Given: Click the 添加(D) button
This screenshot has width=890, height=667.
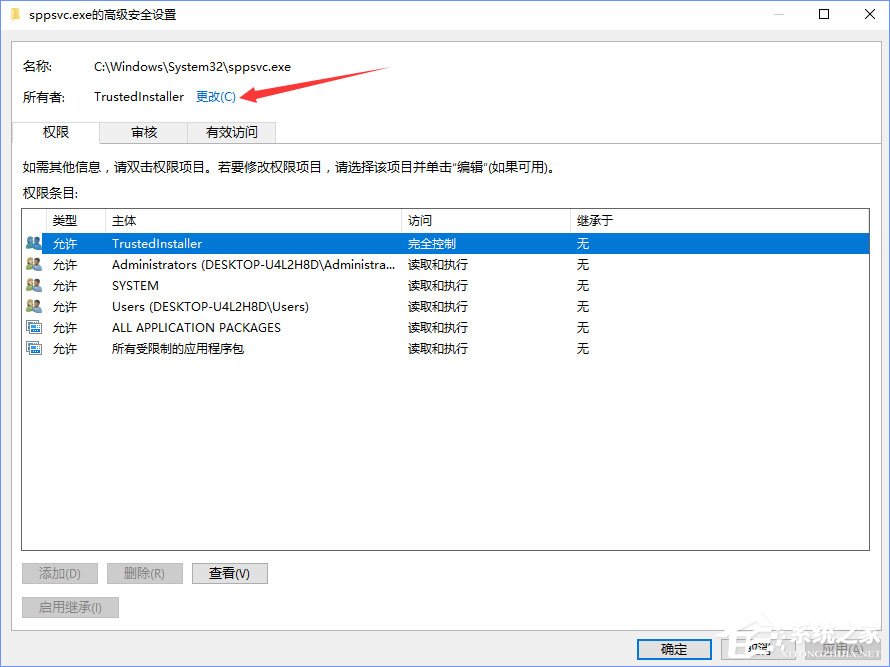Looking at the screenshot, I should [59, 573].
